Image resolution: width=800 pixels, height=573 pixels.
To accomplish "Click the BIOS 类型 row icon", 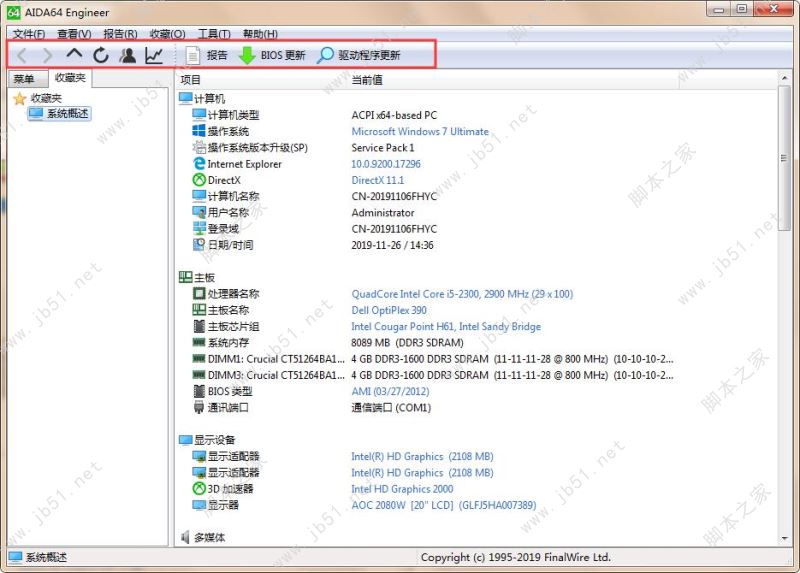I will coord(198,391).
